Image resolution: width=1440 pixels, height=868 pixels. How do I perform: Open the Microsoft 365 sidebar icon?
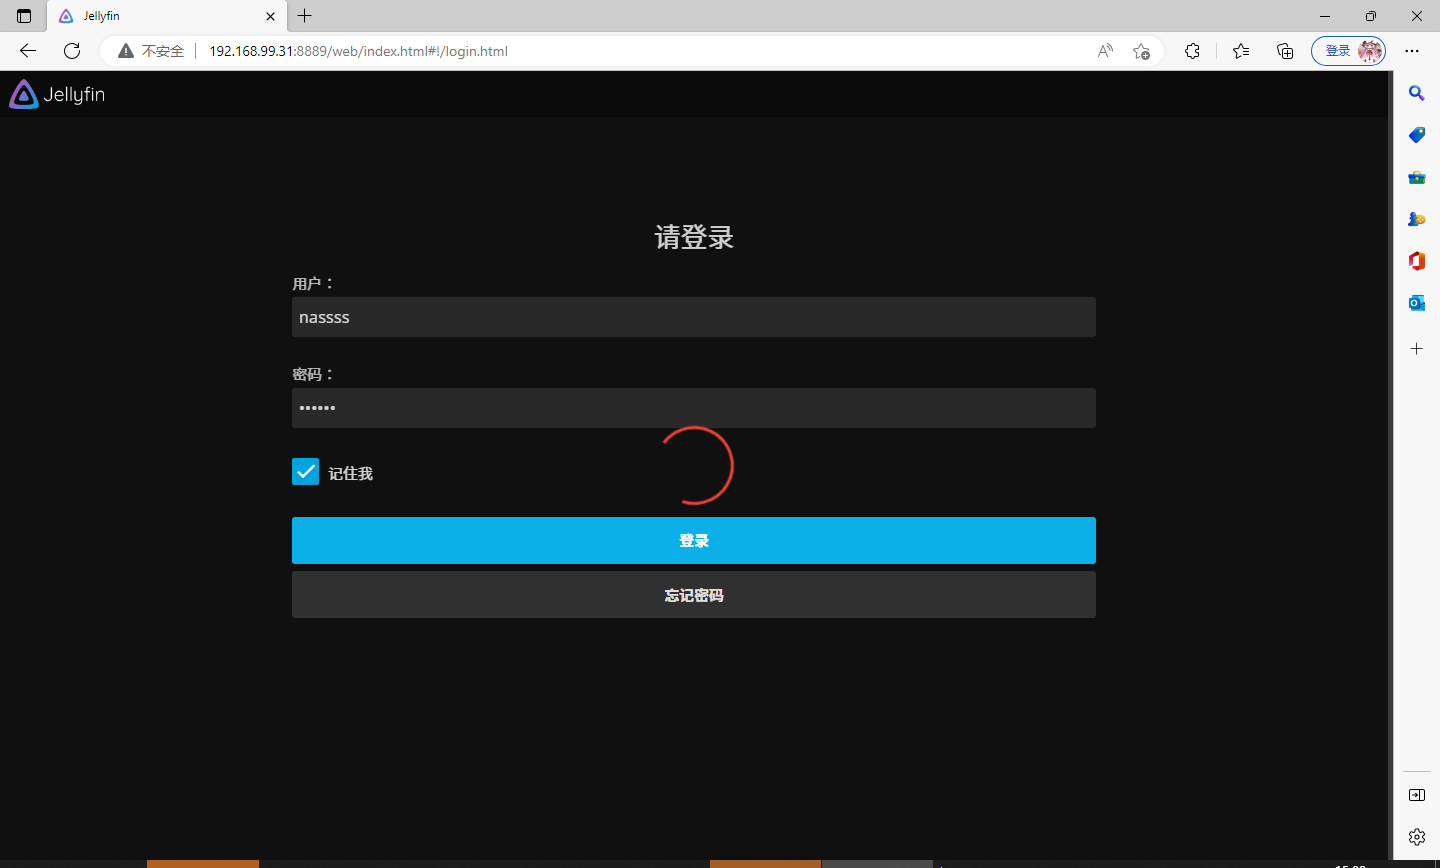click(x=1416, y=261)
